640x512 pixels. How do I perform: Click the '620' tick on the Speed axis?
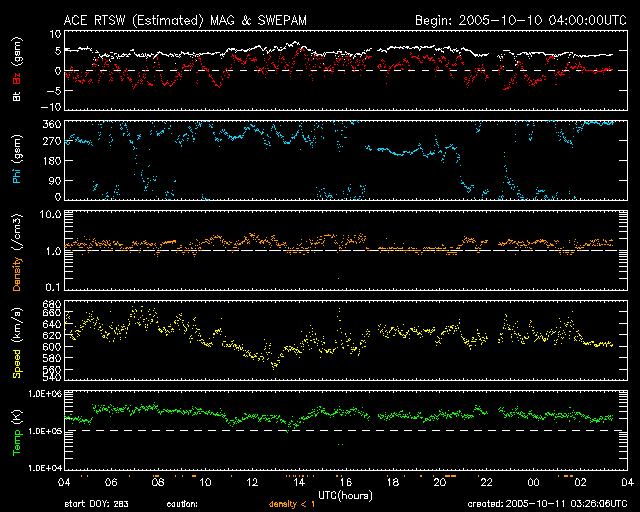pos(51,336)
